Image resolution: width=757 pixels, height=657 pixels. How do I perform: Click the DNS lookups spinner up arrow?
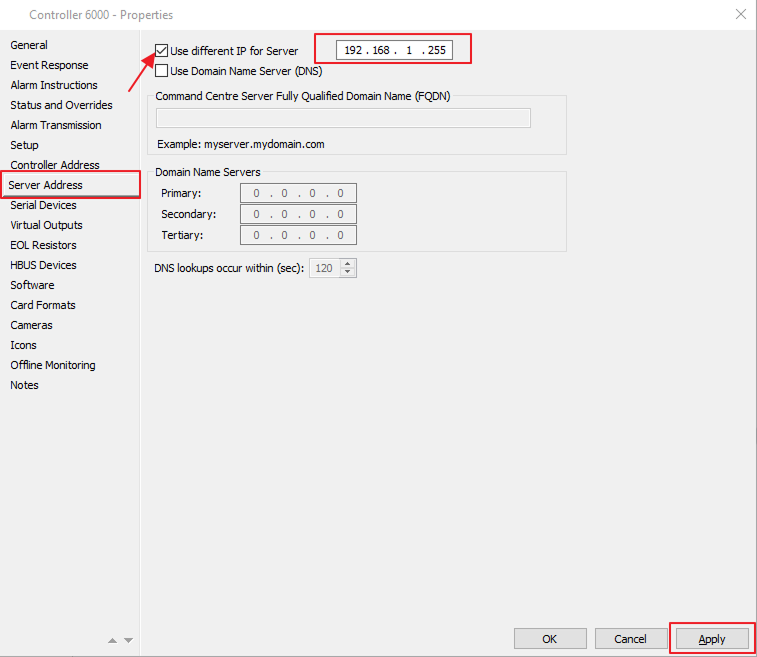pyautogui.click(x=348, y=264)
